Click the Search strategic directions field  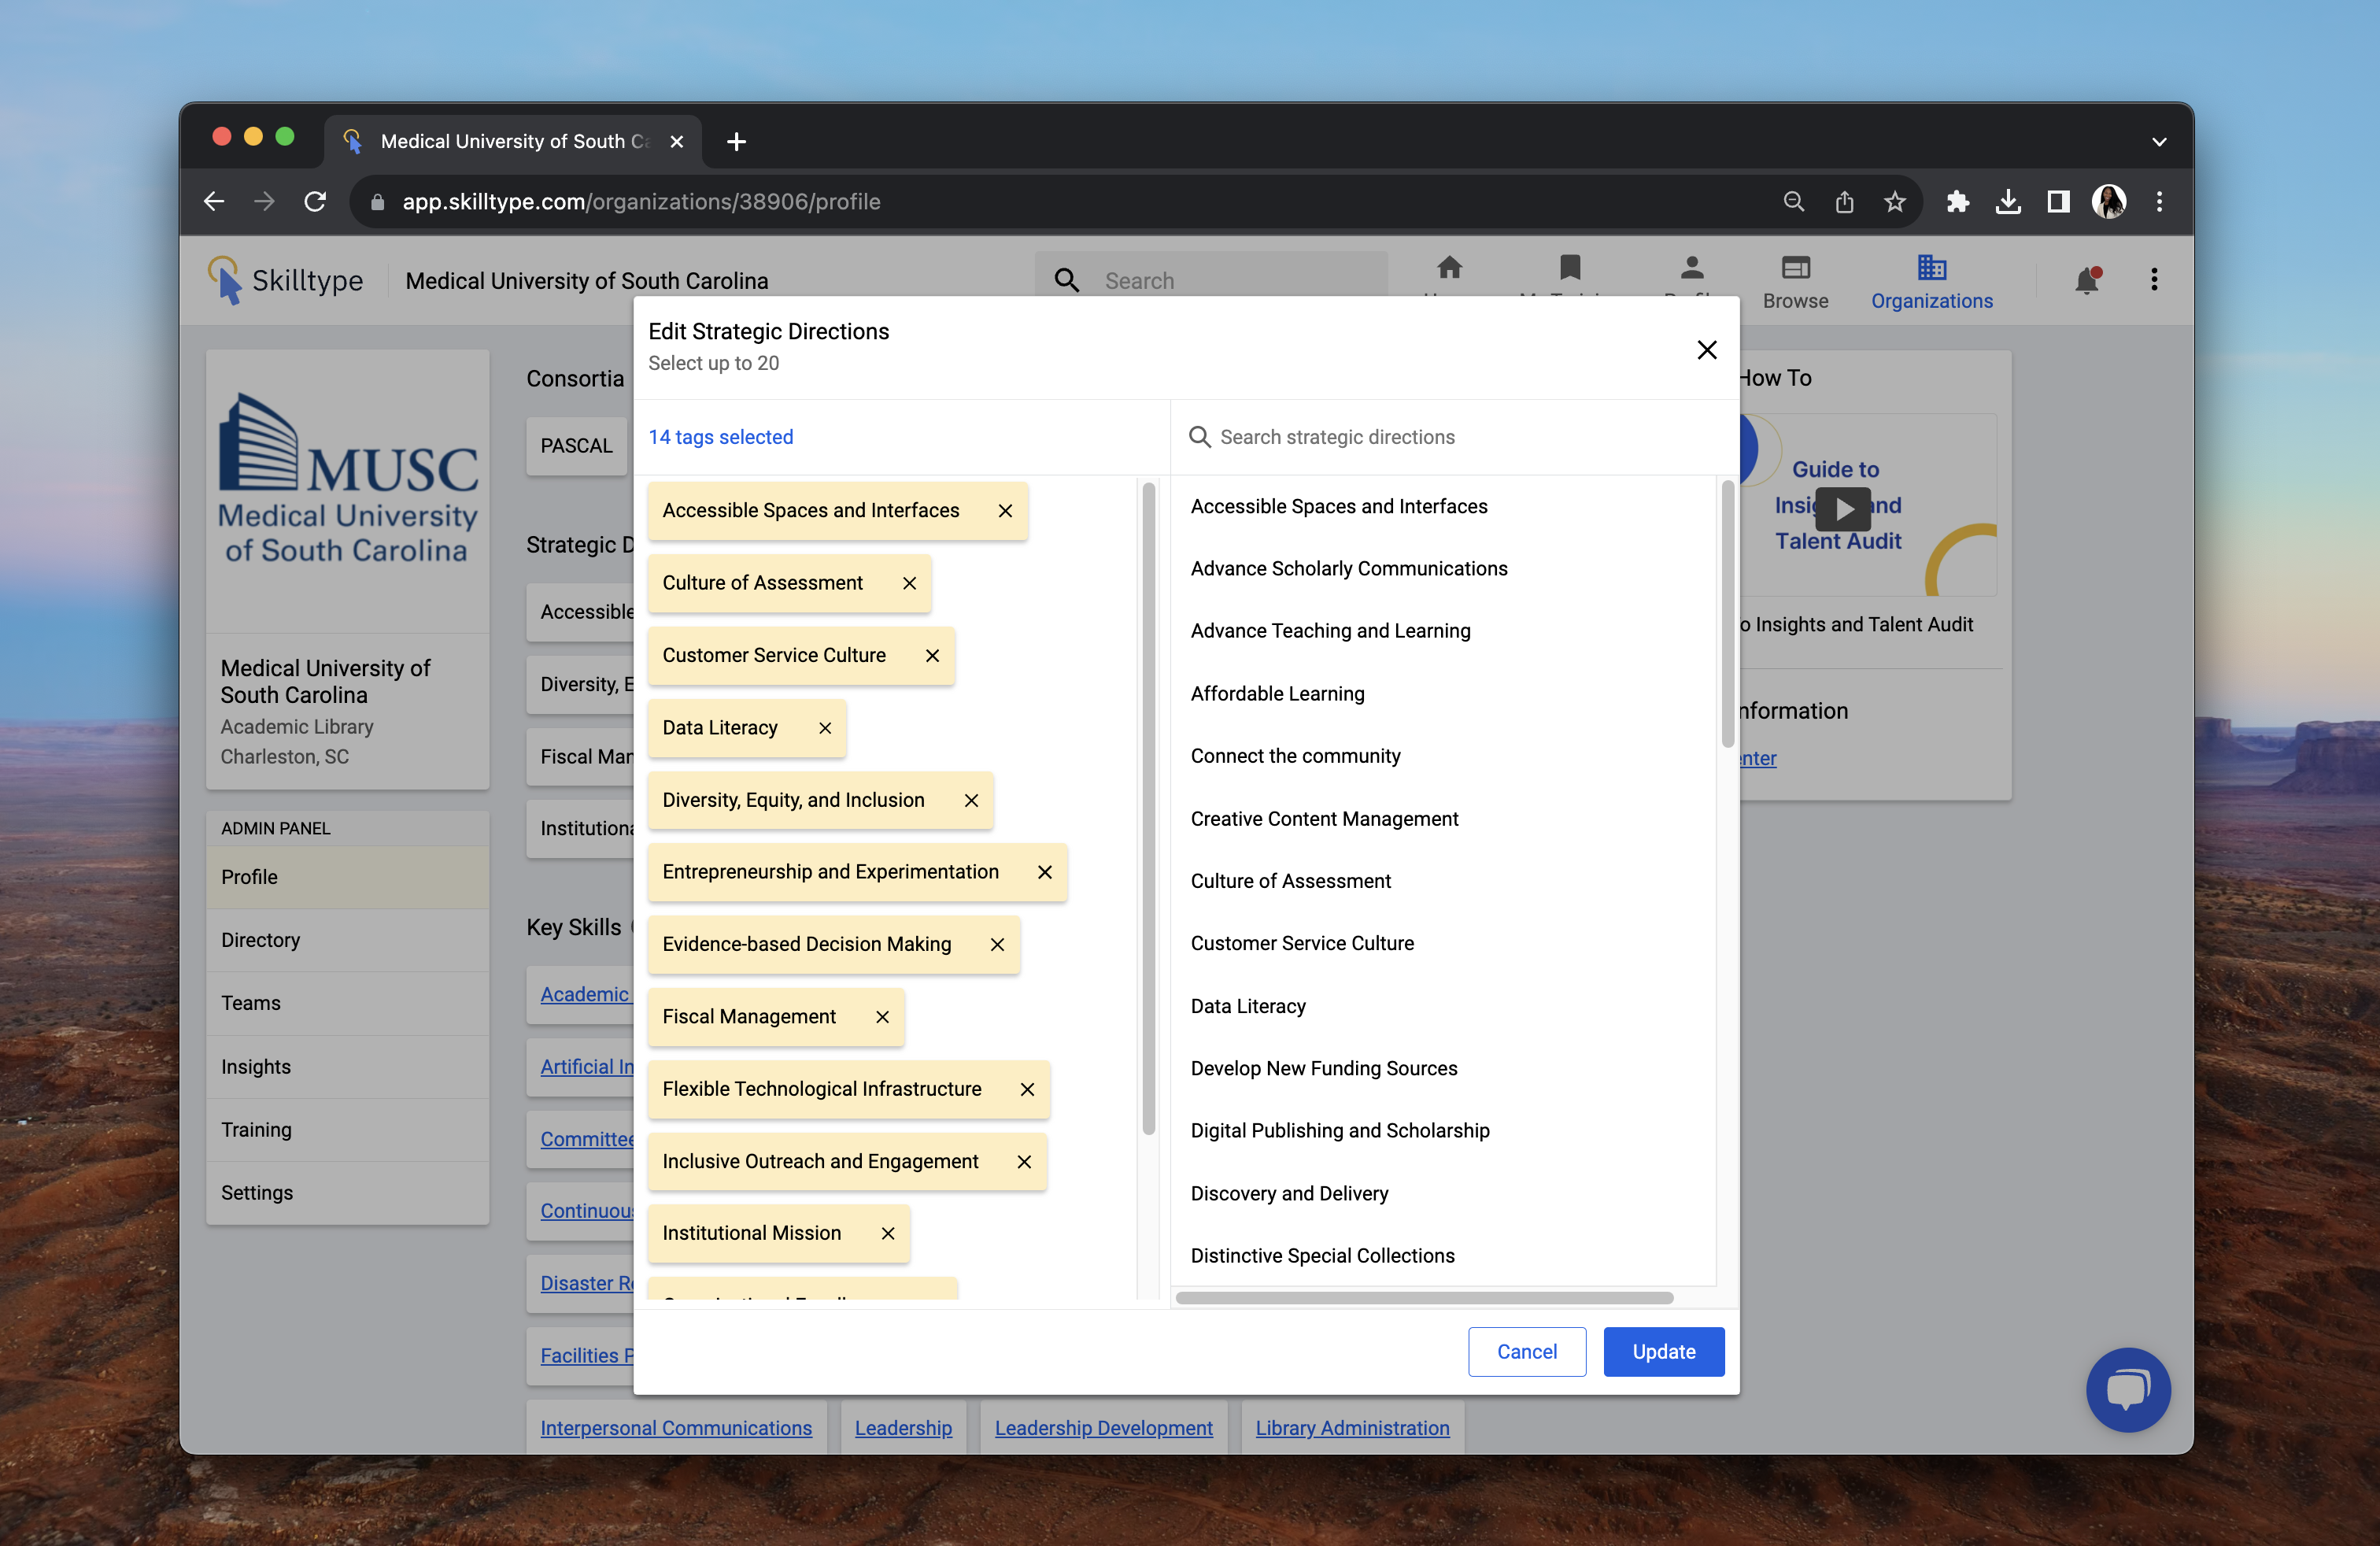coord(1450,437)
